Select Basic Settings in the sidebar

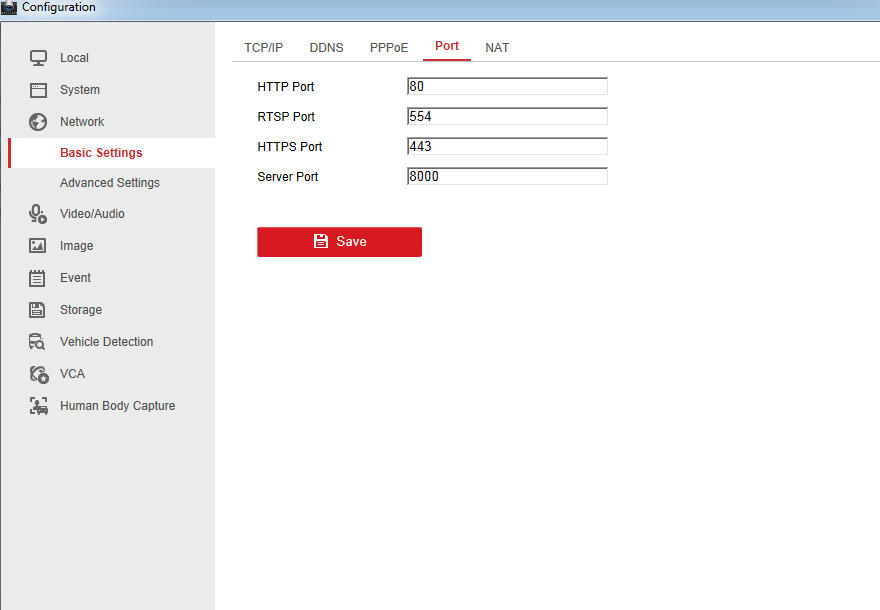pos(101,153)
